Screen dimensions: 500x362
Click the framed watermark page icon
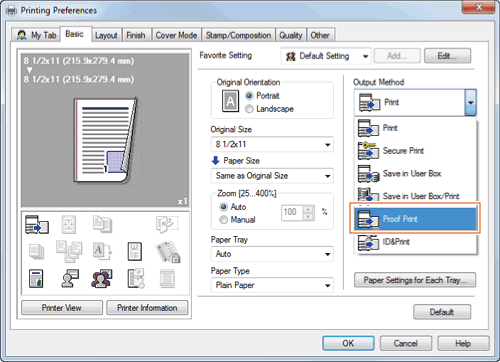[x=135, y=251]
